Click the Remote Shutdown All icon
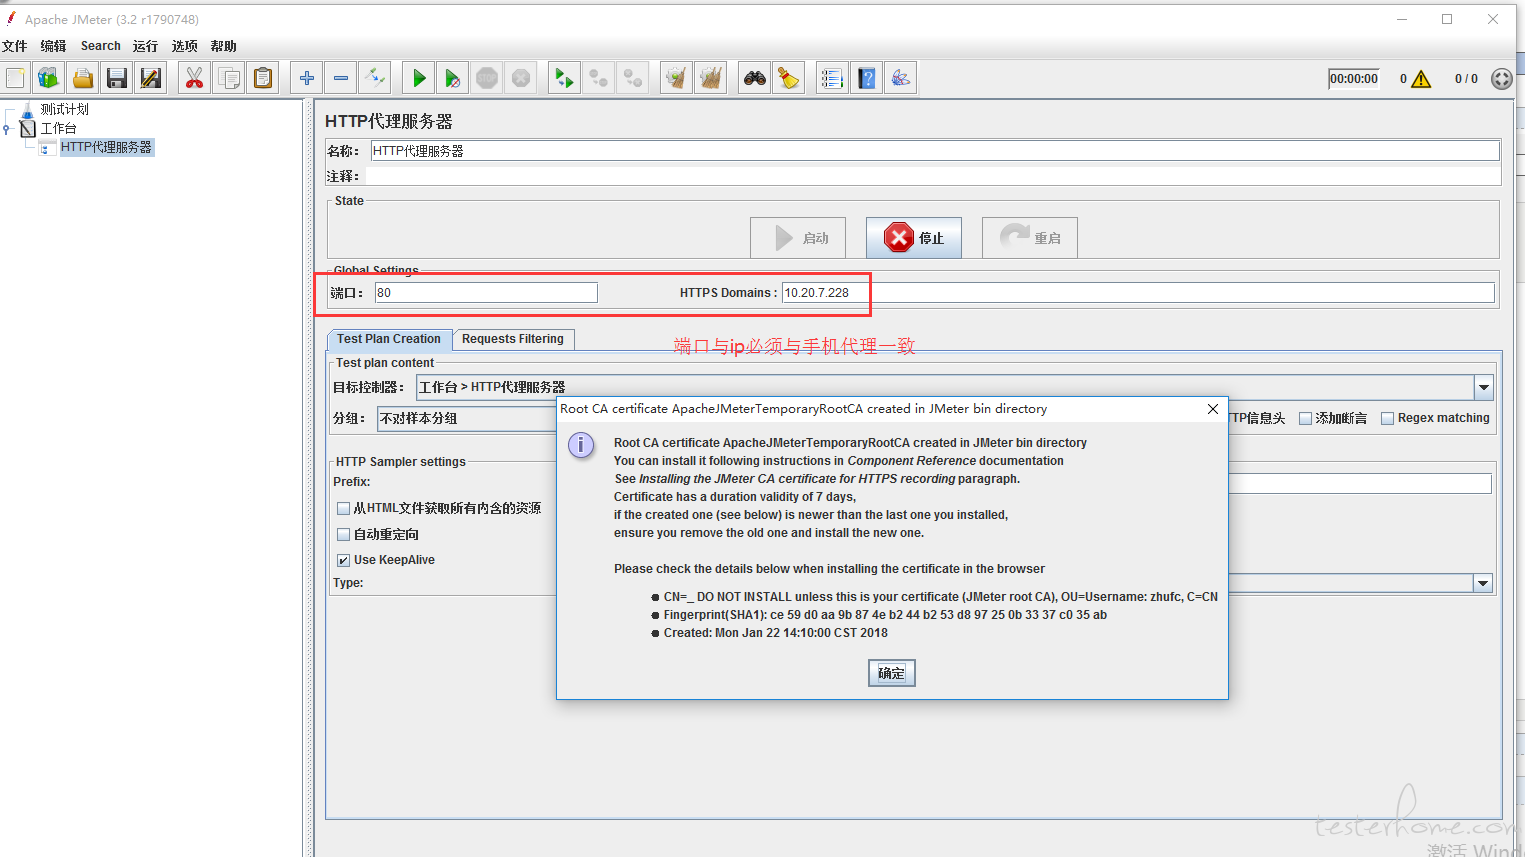 (x=633, y=78)
